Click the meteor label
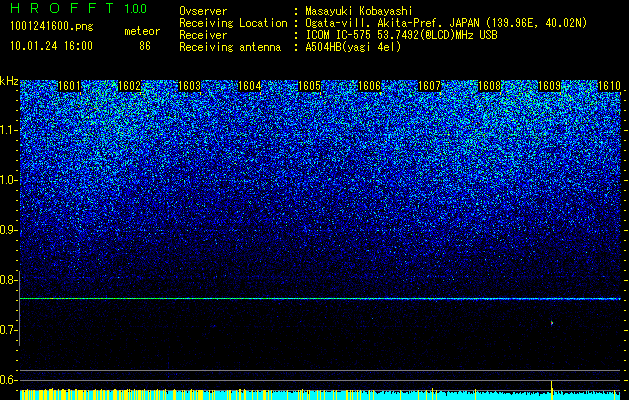The height and width of the screenshot is (400, 629). 142,31
